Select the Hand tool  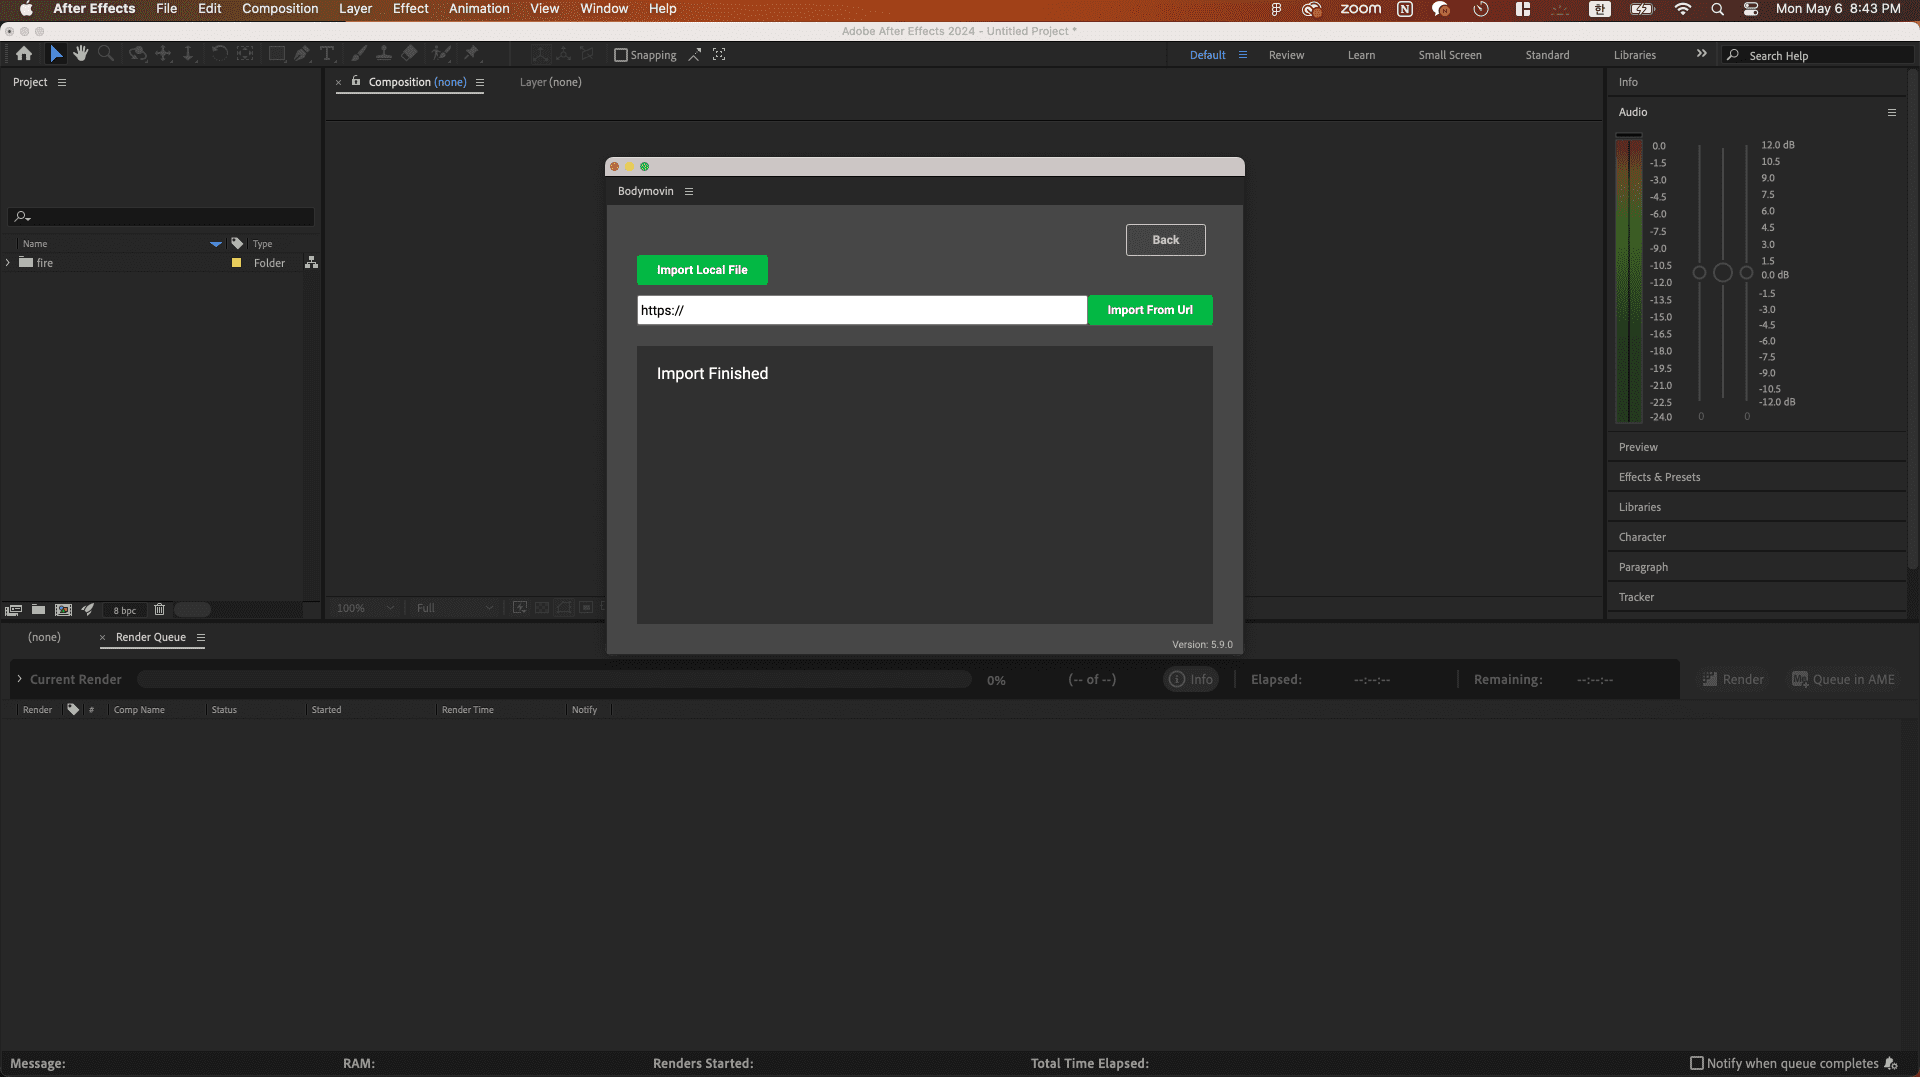click(x=80, y=54)
